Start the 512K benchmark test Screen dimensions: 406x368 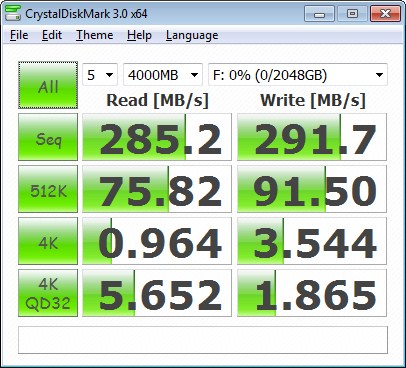48,189
